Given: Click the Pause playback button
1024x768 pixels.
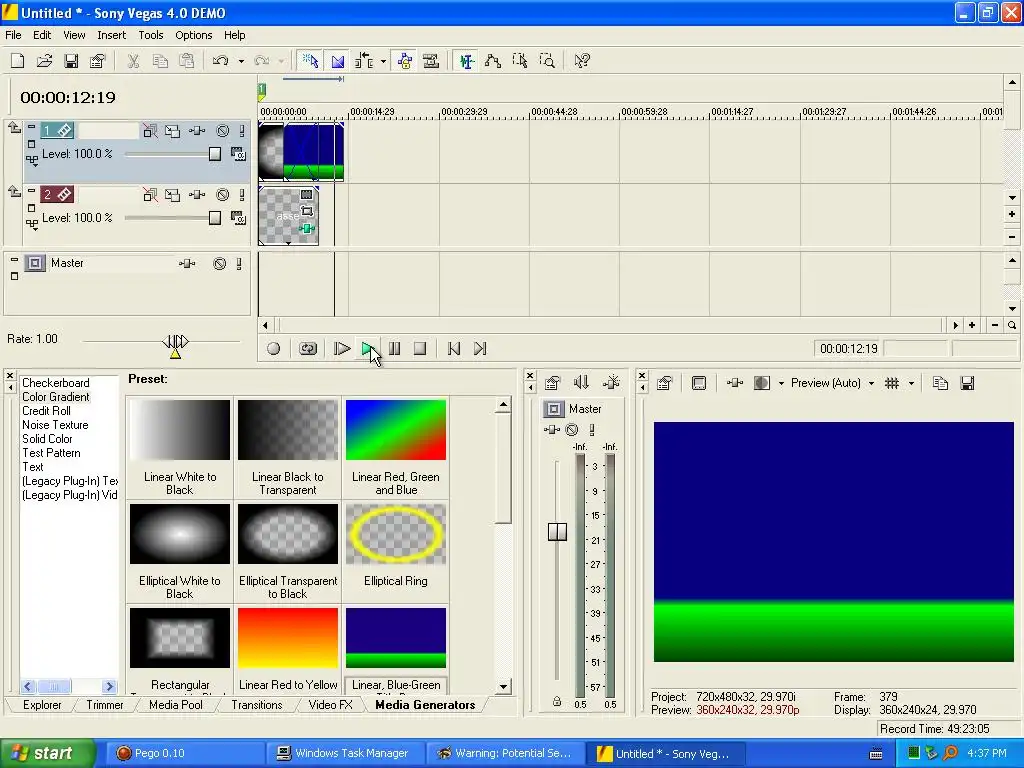Looking at the screenshot, I should click(x=394, y=349).
